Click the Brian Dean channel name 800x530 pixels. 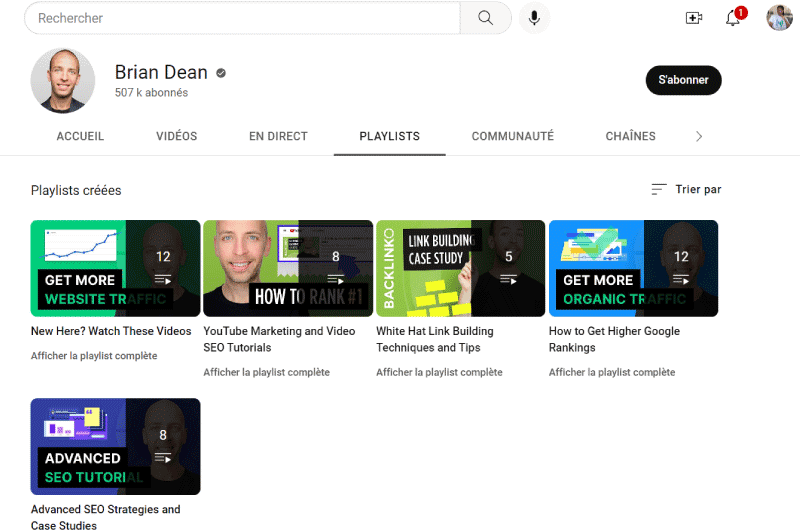tap(161, 72)
